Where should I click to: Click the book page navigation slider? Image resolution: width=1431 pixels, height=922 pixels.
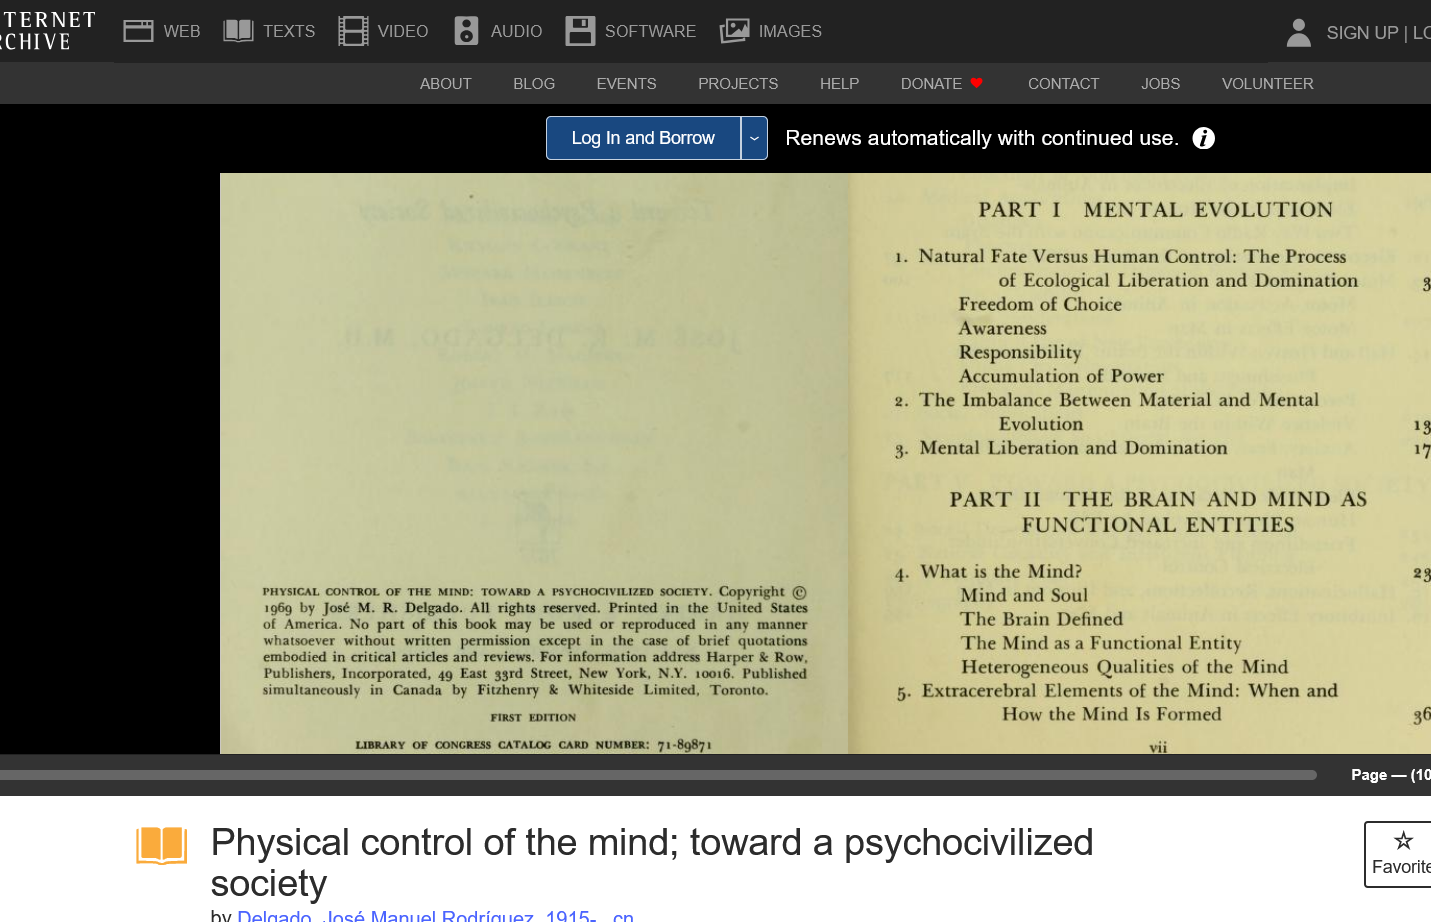click(658, 775)
